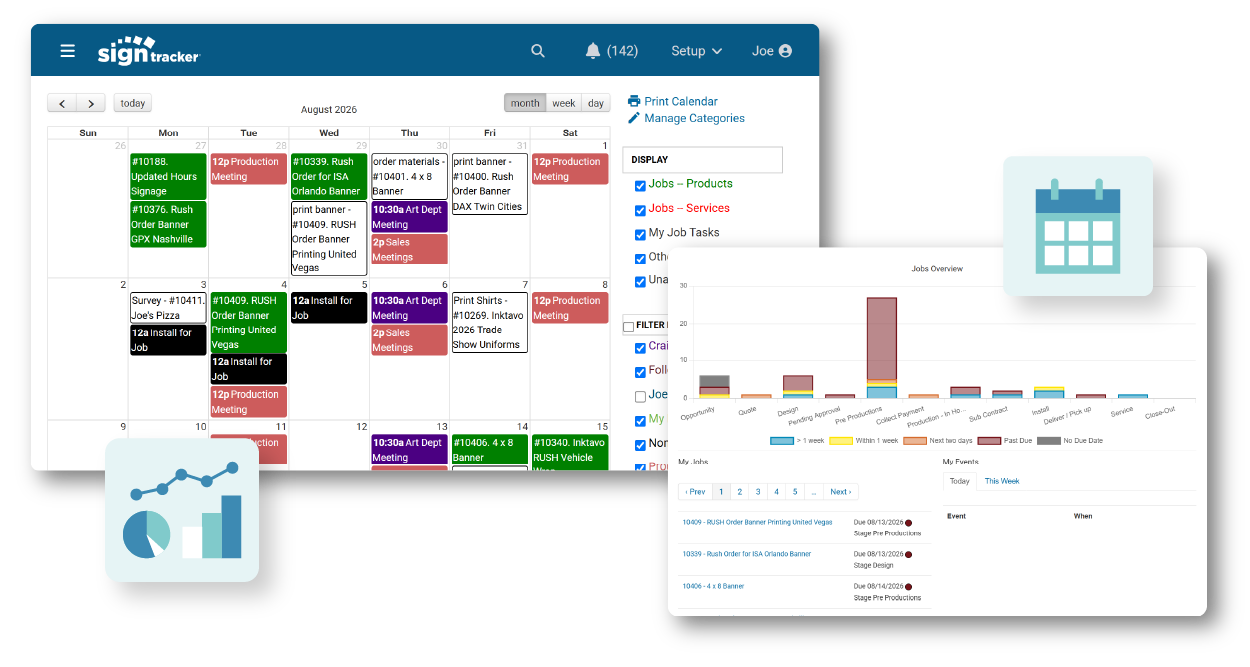Open the Joe user account menu
The height and width of the screenshot is (667, 1250).
point(772,51)
